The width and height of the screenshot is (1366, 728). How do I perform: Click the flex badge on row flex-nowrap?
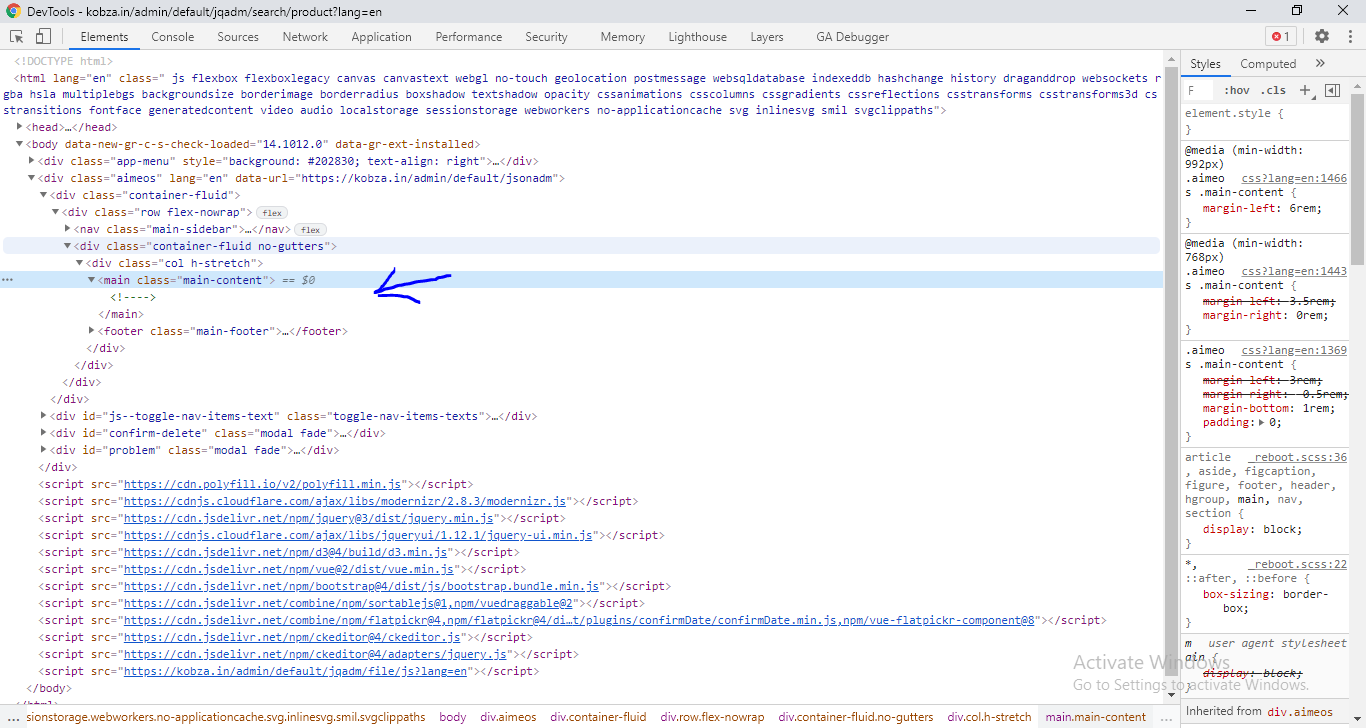(272, 212)
